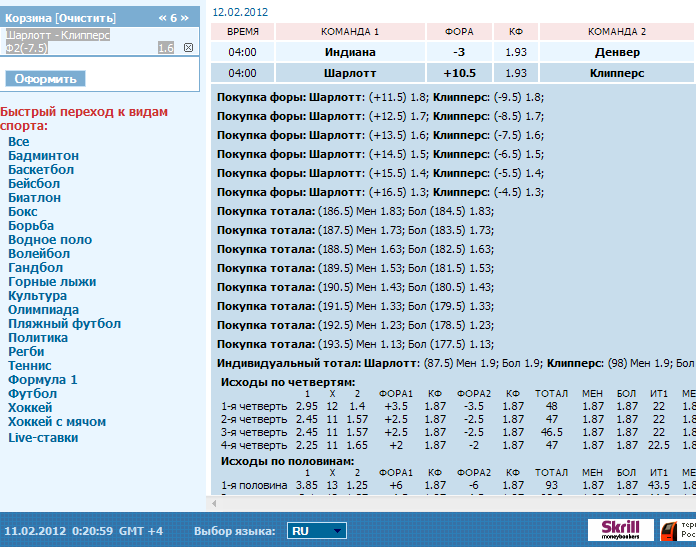Pick Клипперс (-7.5) 1.6 handicap purchase
Screen dimensions: 696x547
[x=518, y=135]
